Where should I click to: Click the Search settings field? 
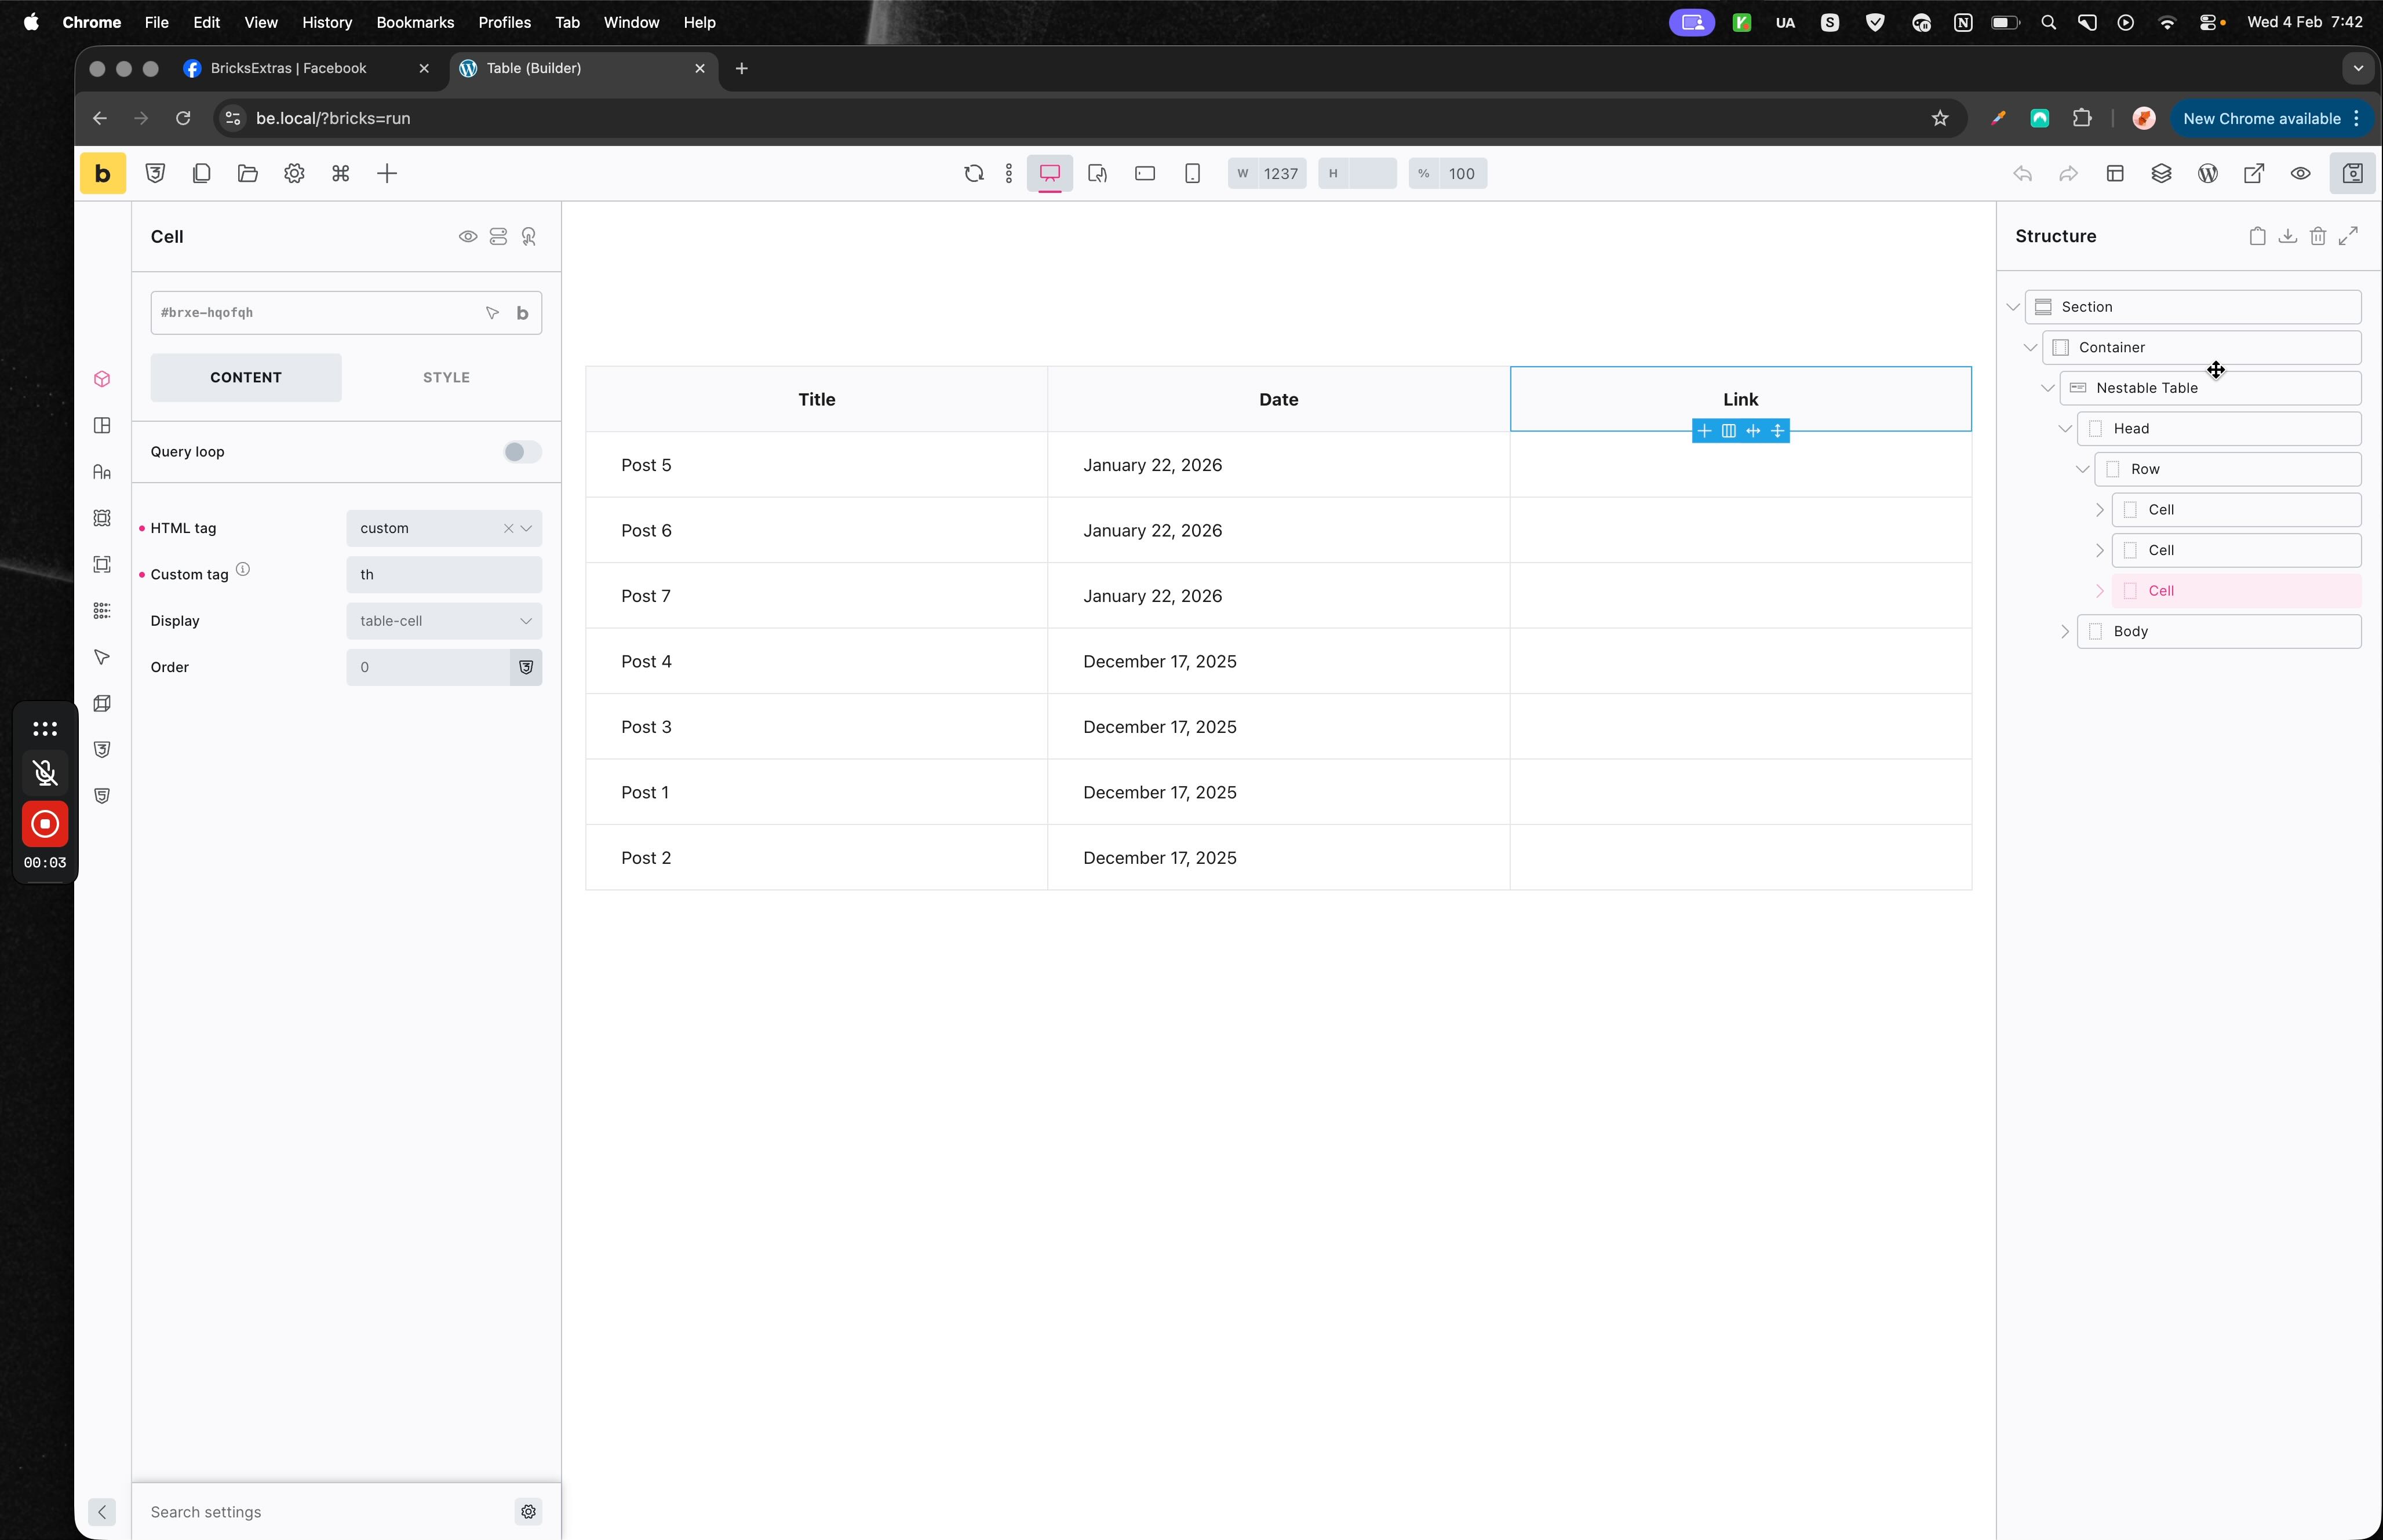point(325,1512)
